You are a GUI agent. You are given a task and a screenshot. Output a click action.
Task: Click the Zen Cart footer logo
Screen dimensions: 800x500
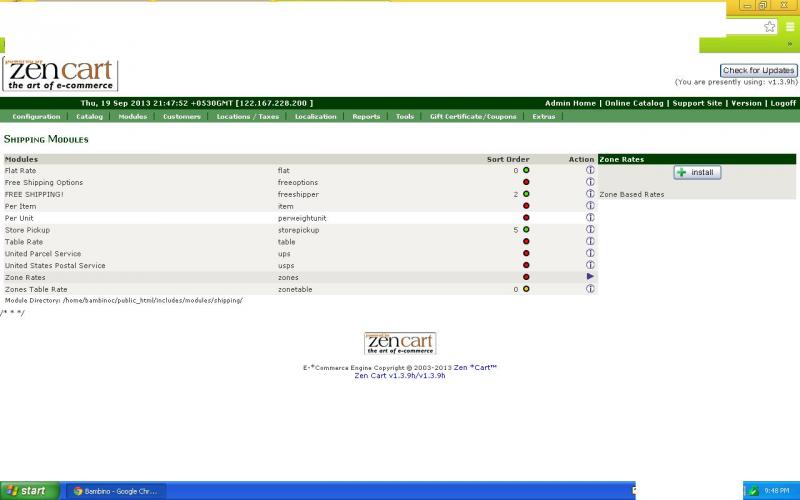(x=400, y=343)
